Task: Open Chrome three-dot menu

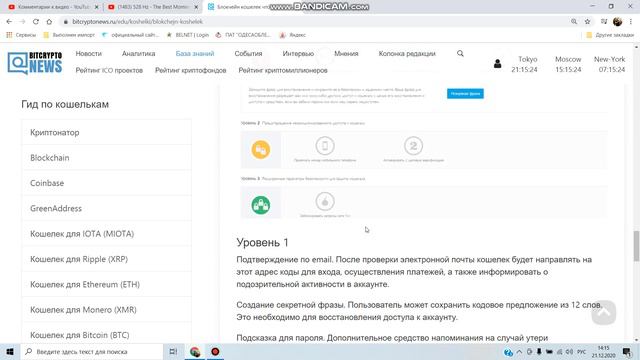Action: (631, 22)
